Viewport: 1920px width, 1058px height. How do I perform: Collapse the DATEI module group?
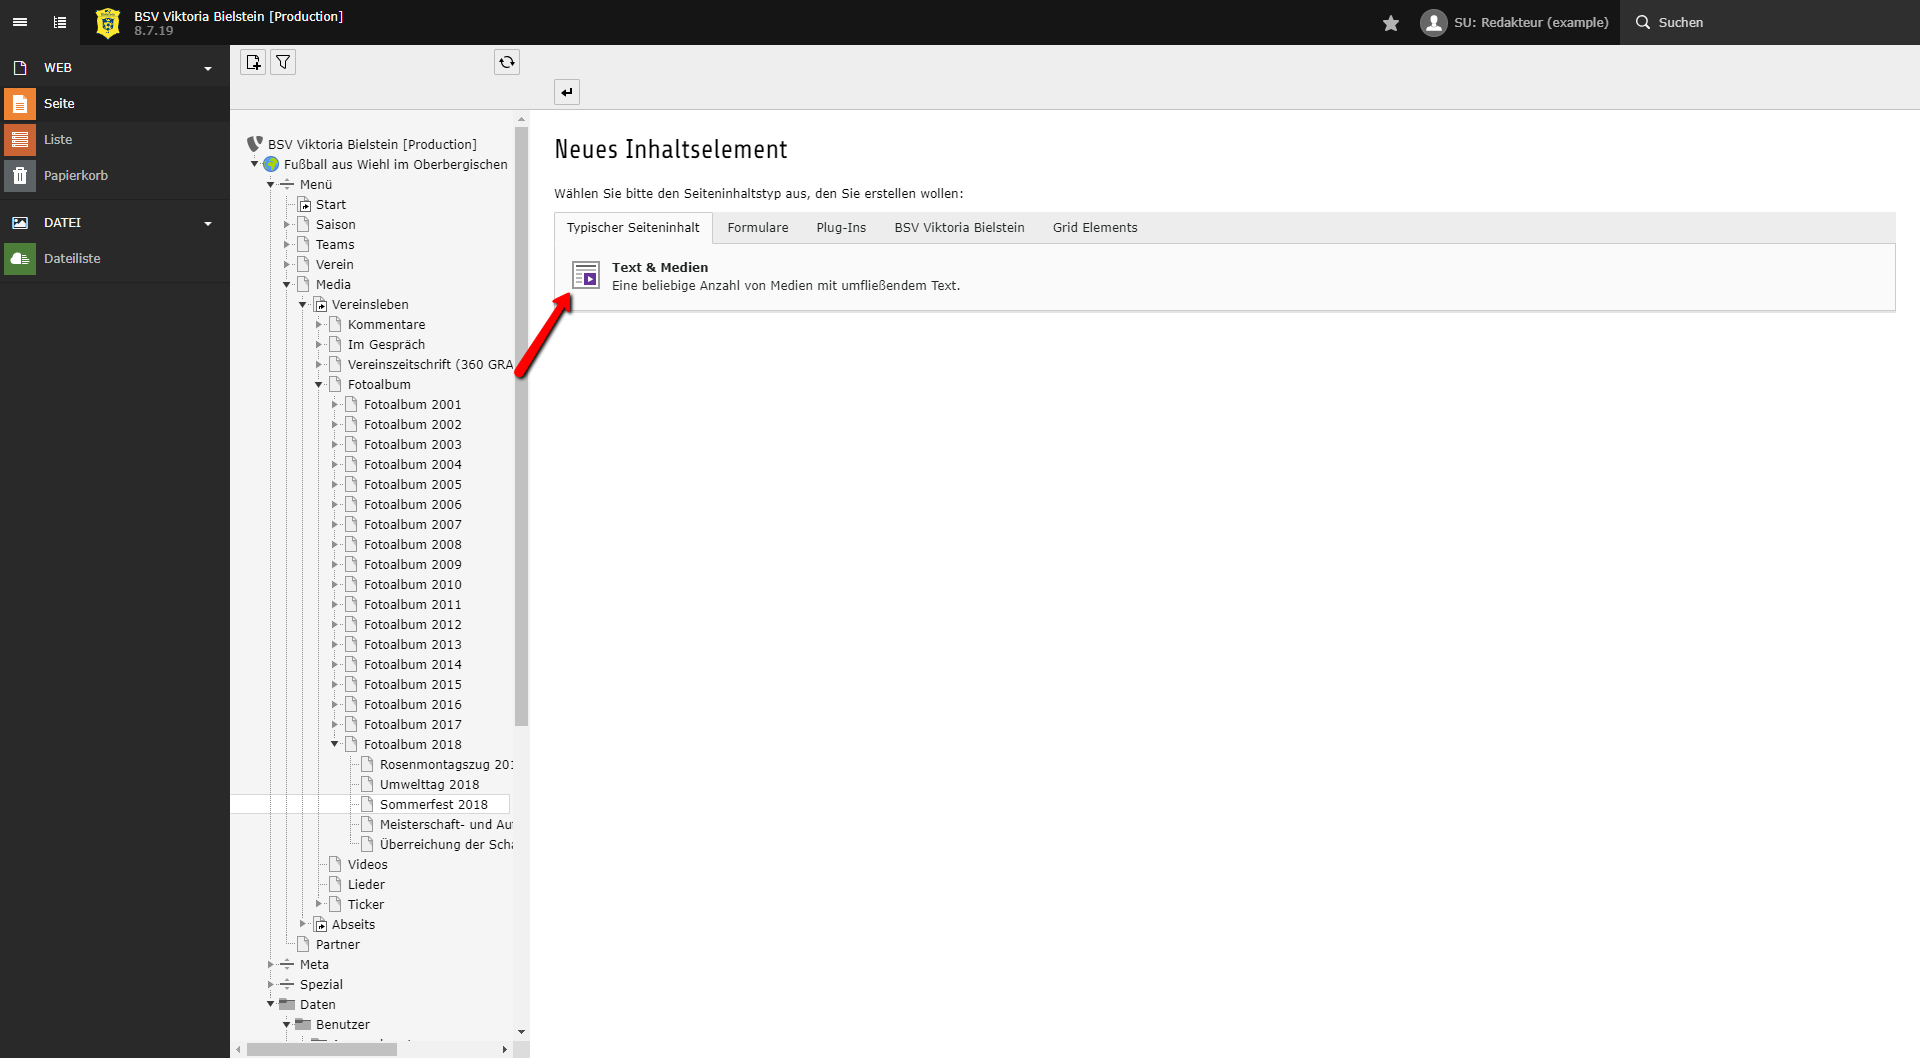(x=208, y=224)
